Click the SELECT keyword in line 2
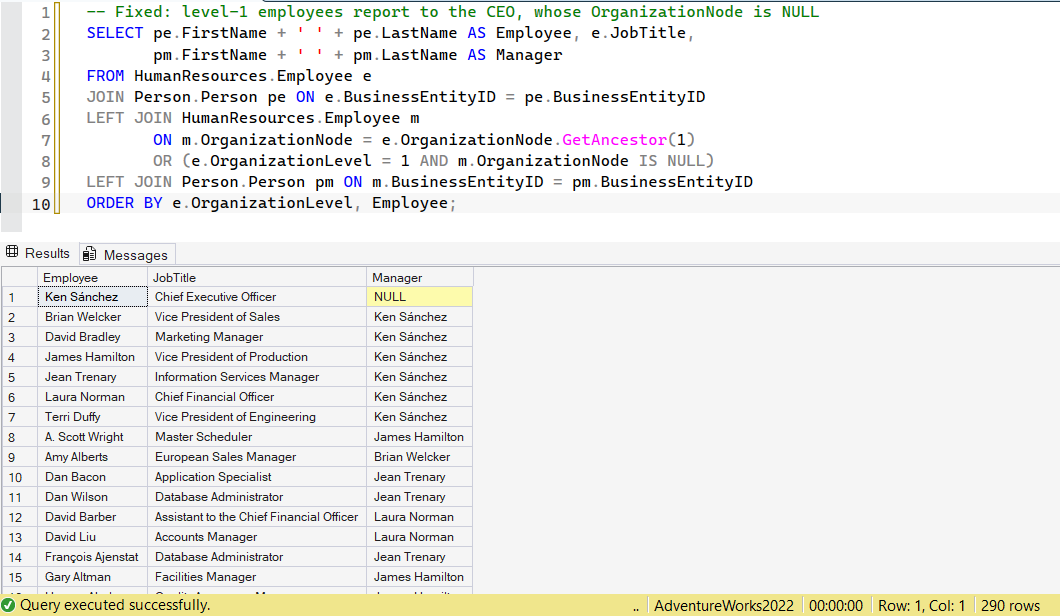 (115, 32)
